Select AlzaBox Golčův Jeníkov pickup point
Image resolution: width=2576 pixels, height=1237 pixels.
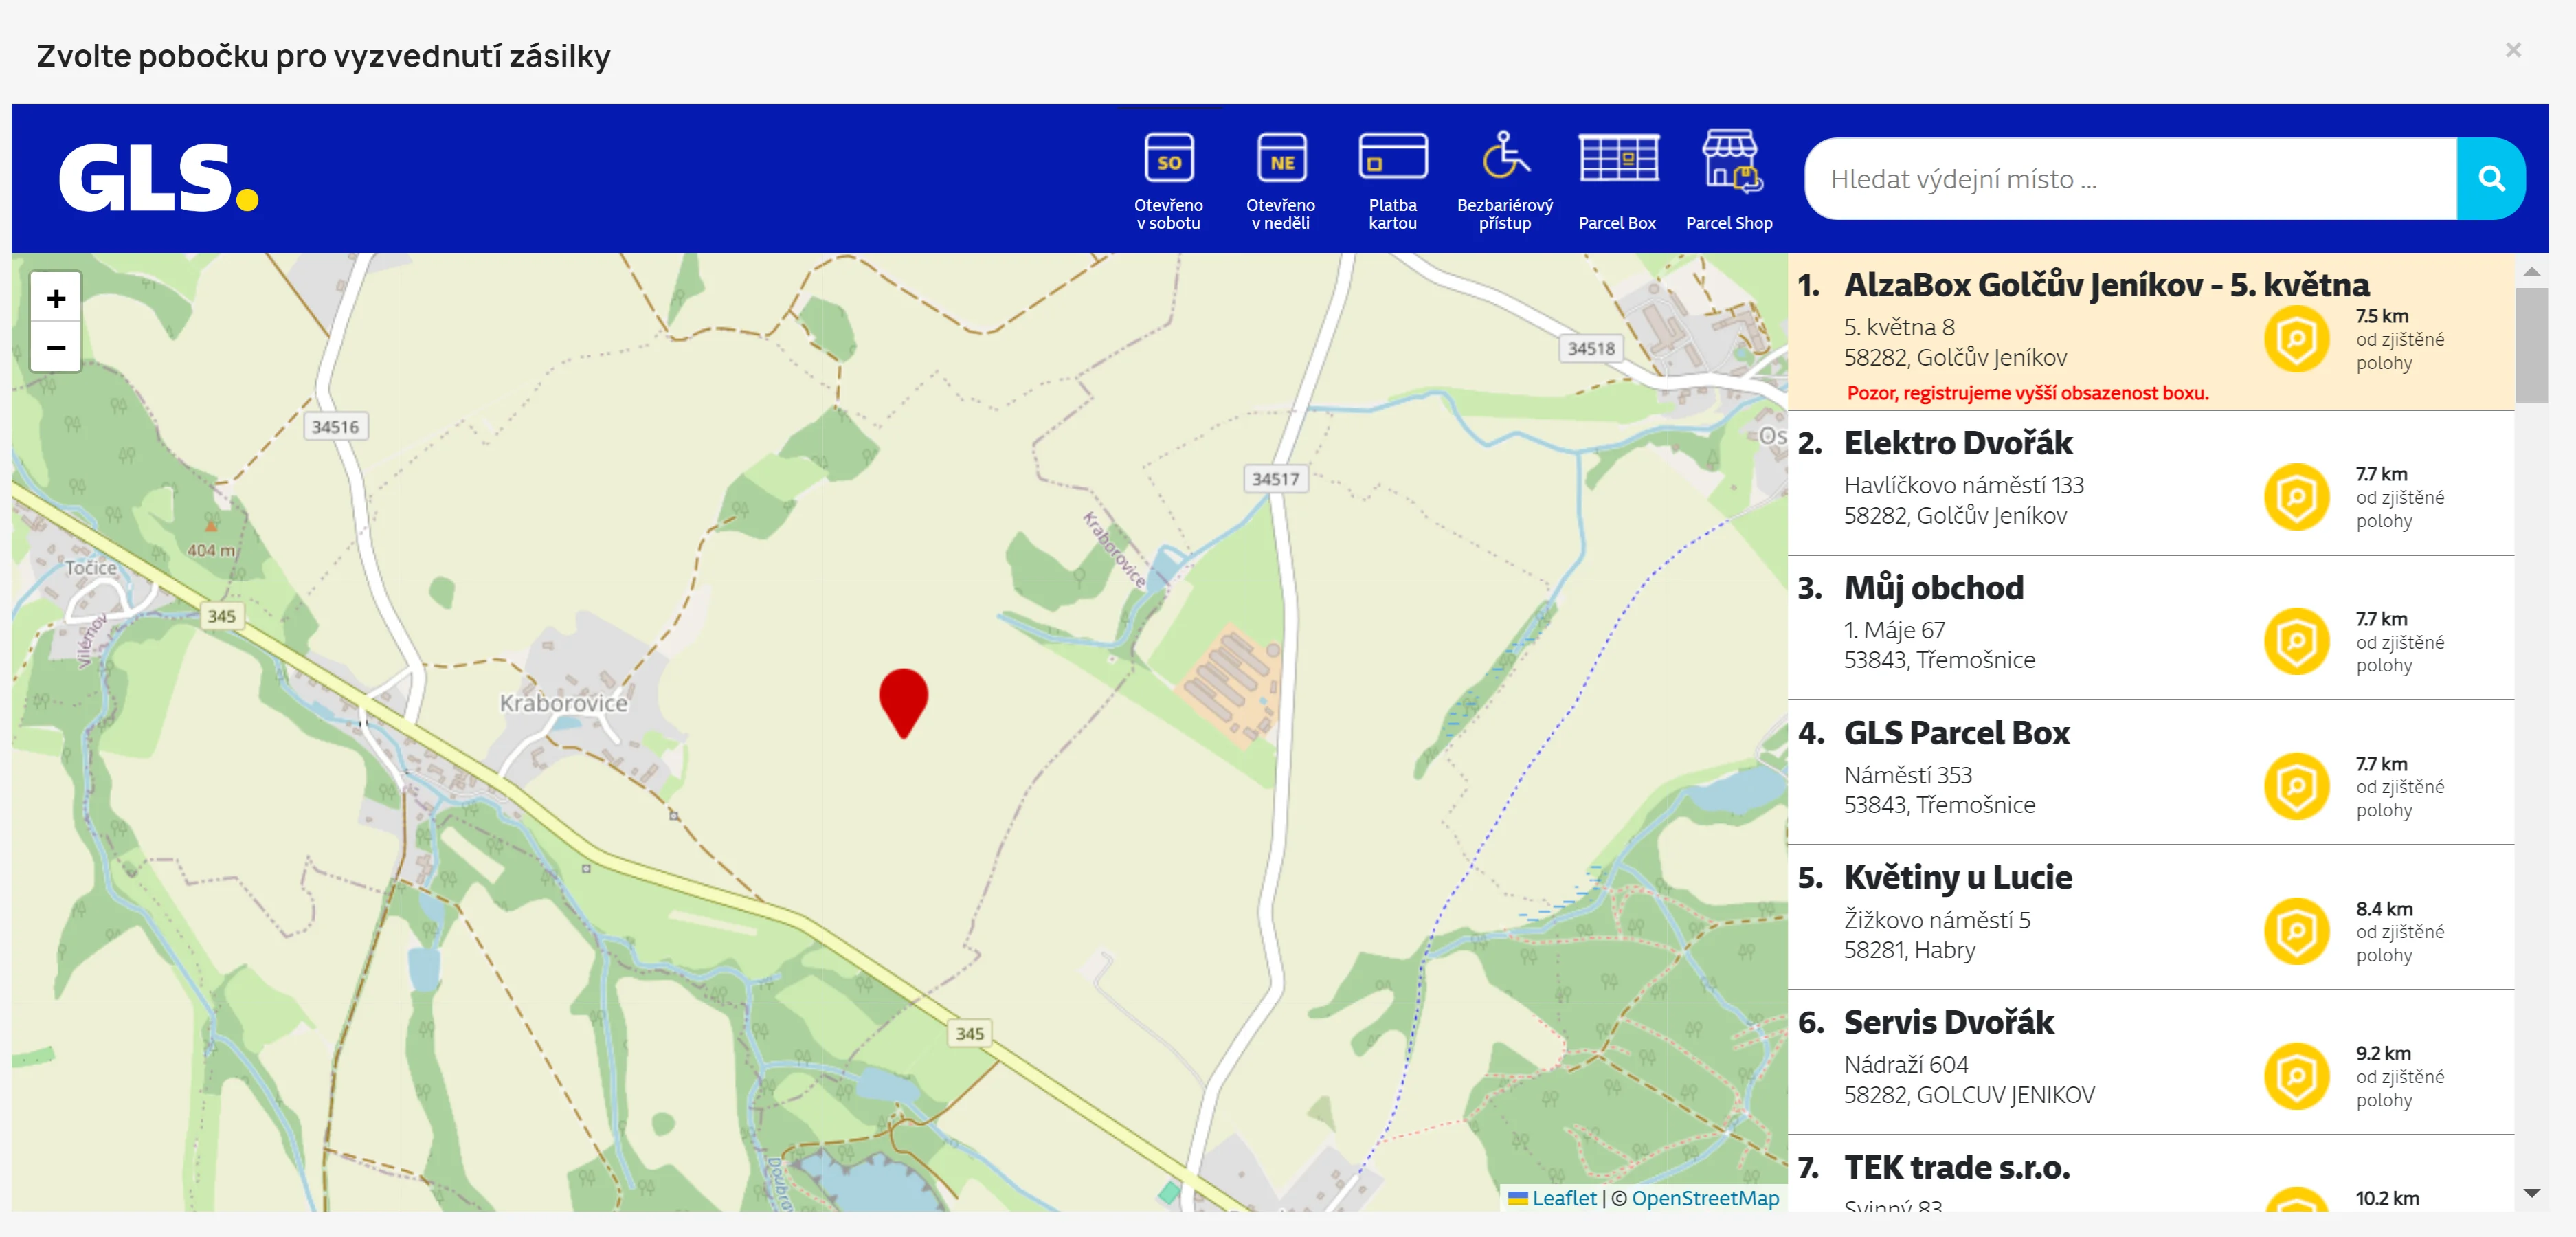pos(2105,285)
